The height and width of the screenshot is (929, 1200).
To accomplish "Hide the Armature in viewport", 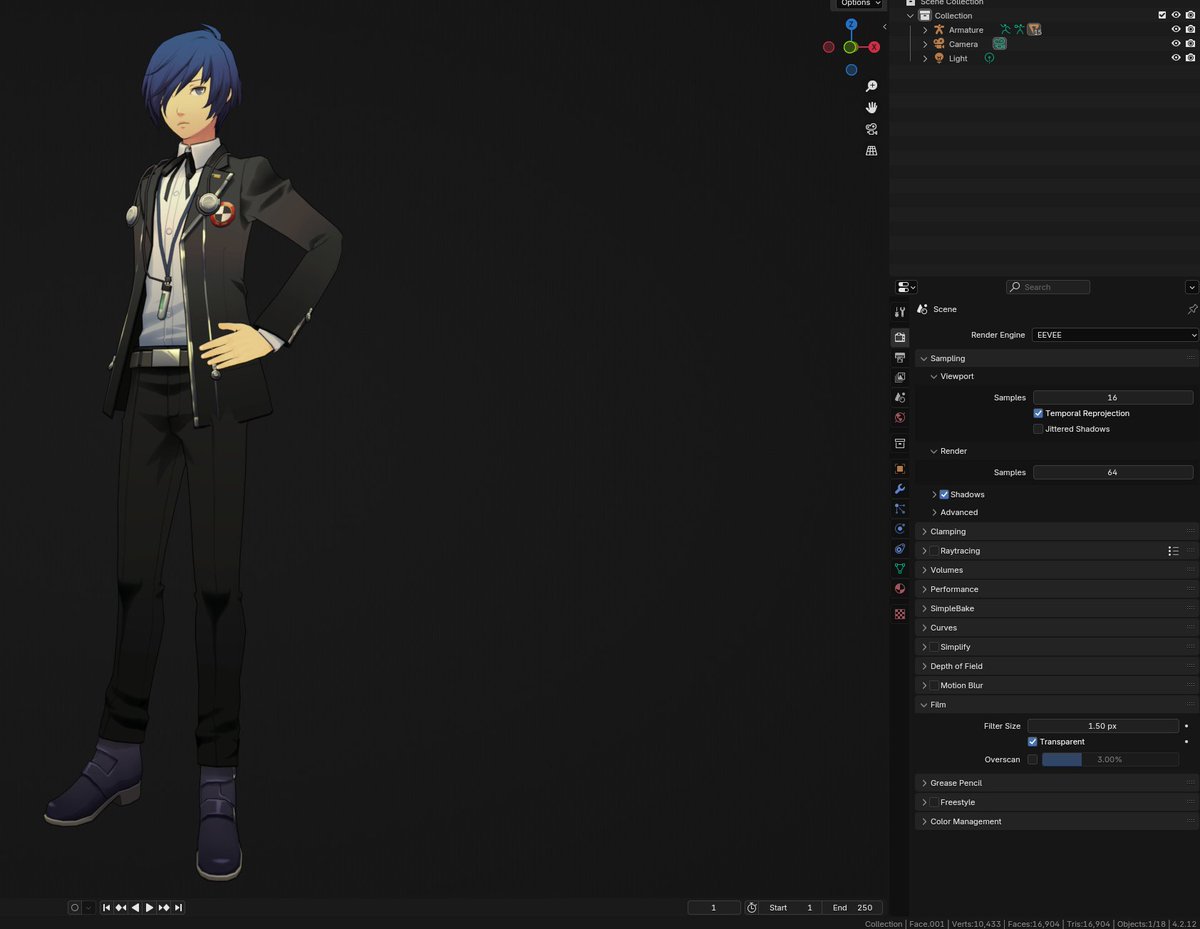I will tap(1176, 30).
